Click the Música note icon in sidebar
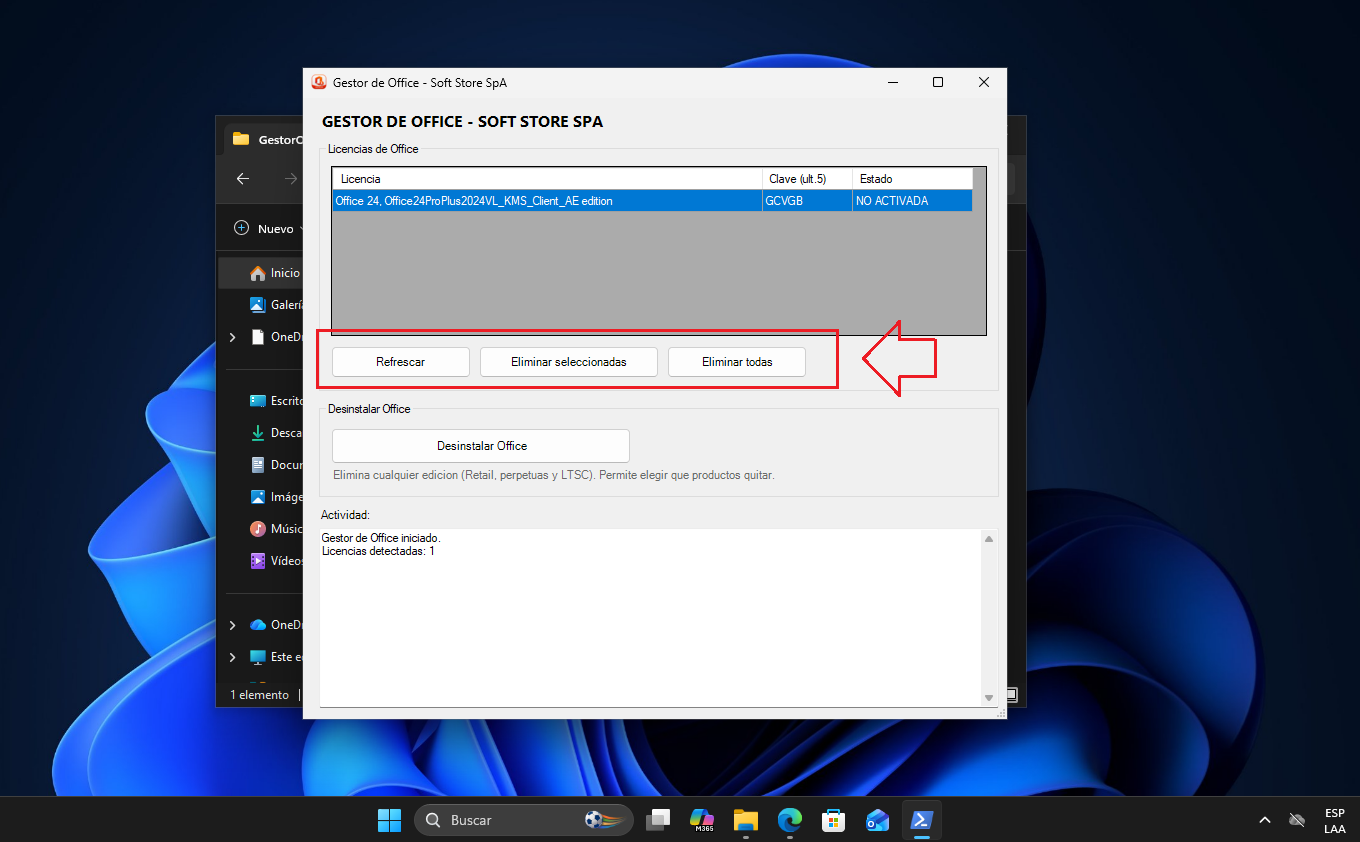The image size is (1360, 842). pos(258,529)
